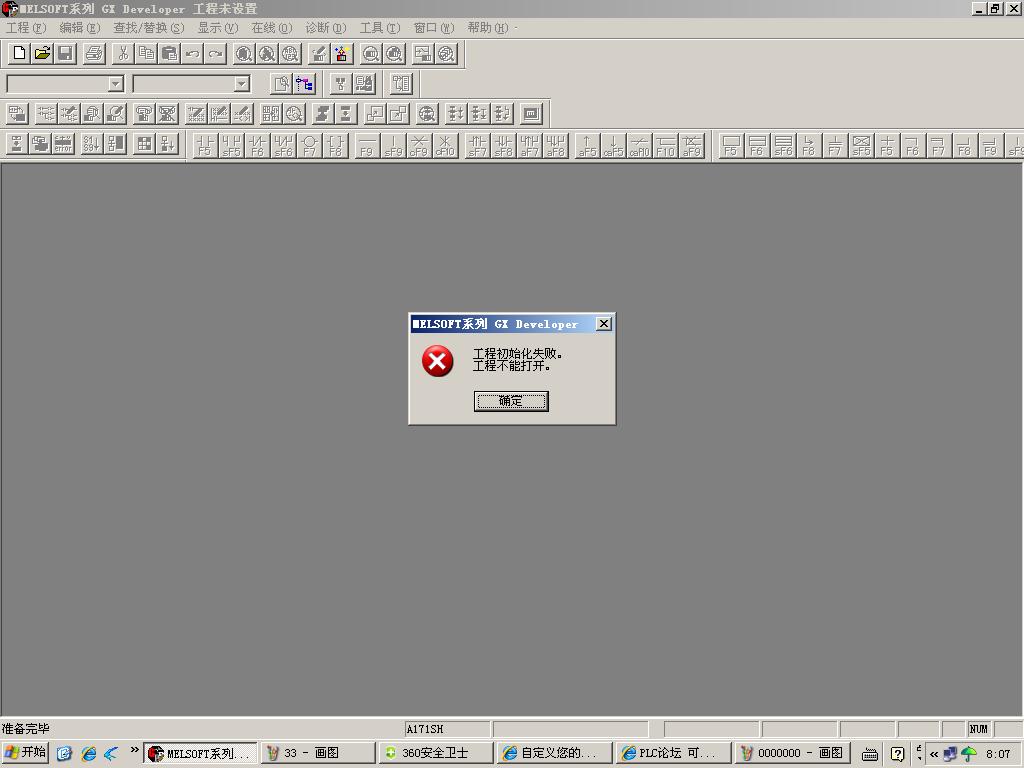Delete horizontal line with cF9 icon
Viewport: 1024px width, 768px height.
point(419,145)
